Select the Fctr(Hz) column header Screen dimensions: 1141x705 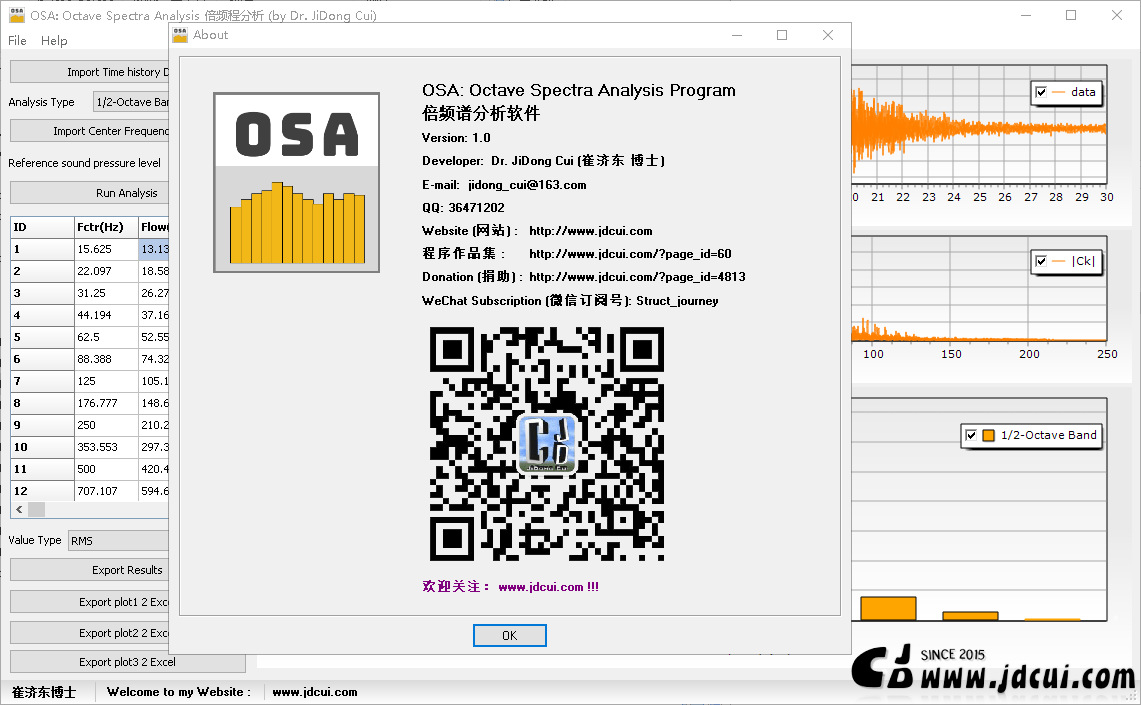coord(106,227)
